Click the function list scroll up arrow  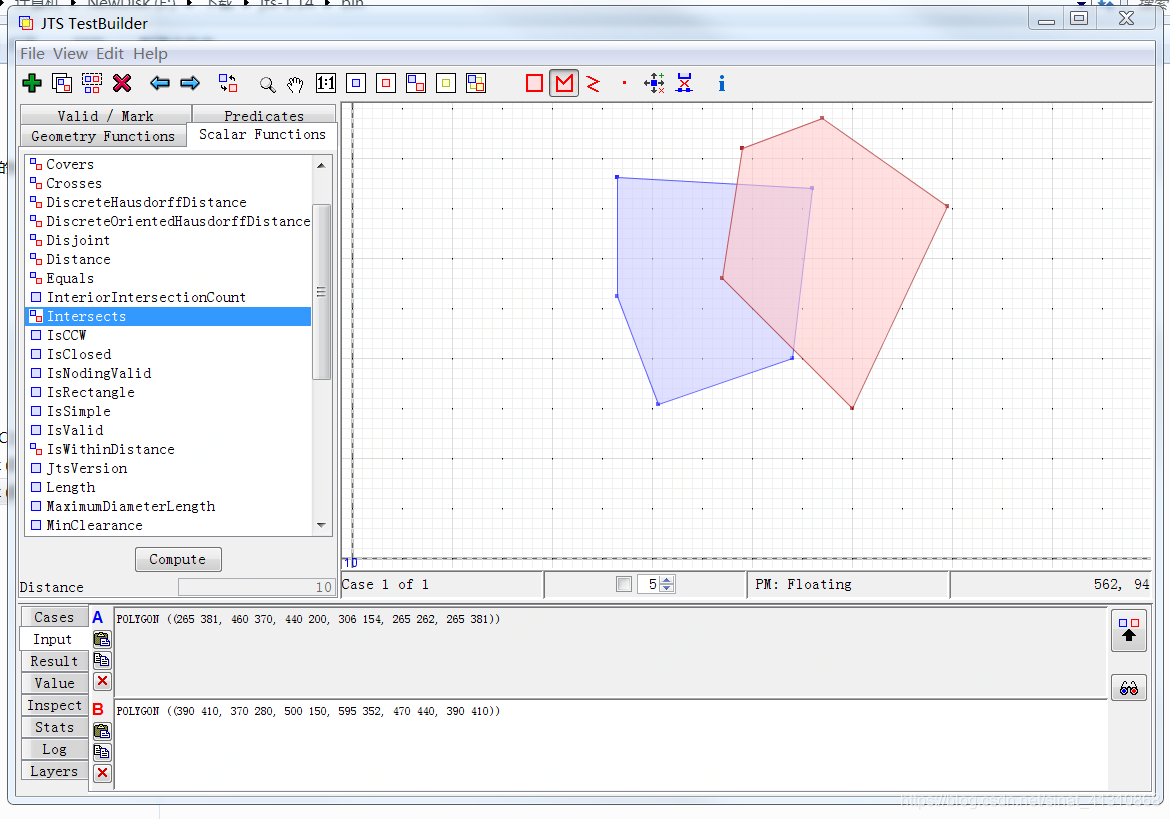322,166
